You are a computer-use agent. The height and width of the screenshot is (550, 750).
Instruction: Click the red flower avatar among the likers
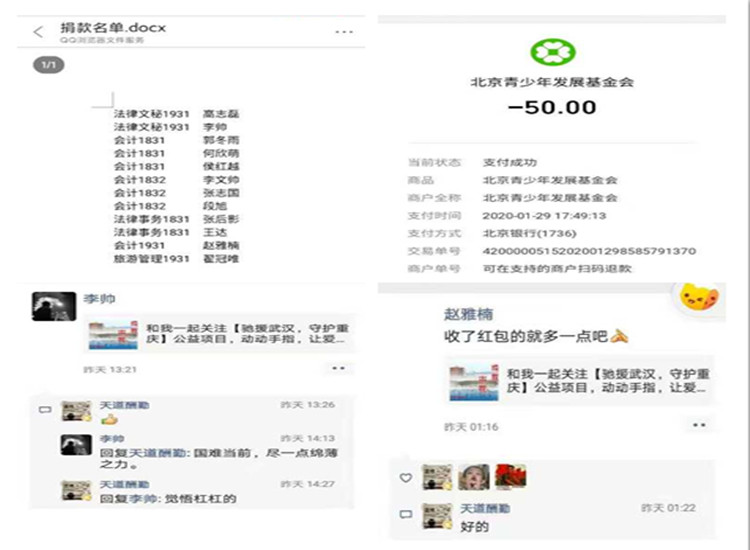click(511, 477)
